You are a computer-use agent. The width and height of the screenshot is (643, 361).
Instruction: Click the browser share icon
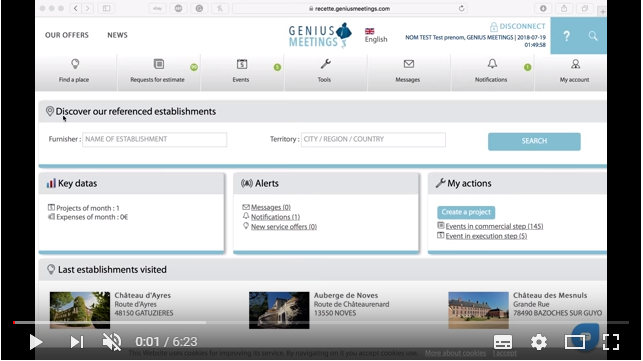564,8
